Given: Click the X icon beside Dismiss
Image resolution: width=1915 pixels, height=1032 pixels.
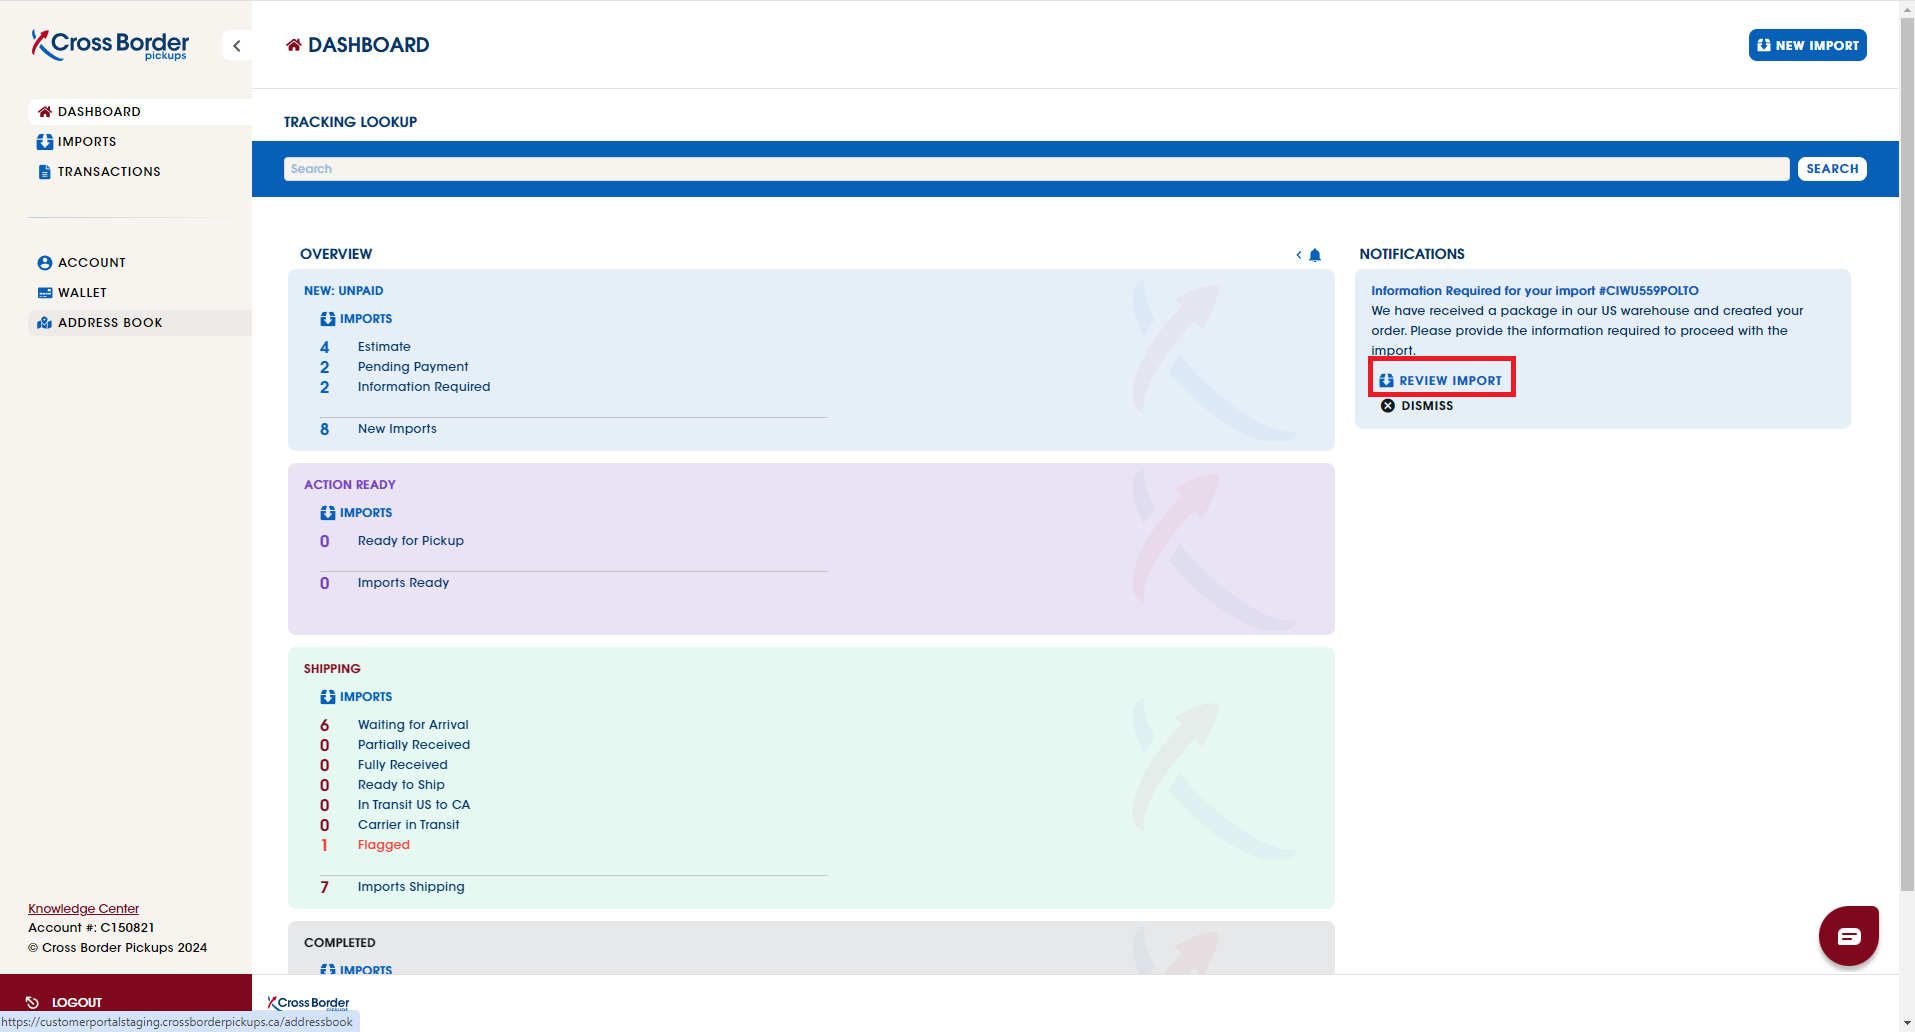Looking at the screenshot, I should coord(1388,406).
